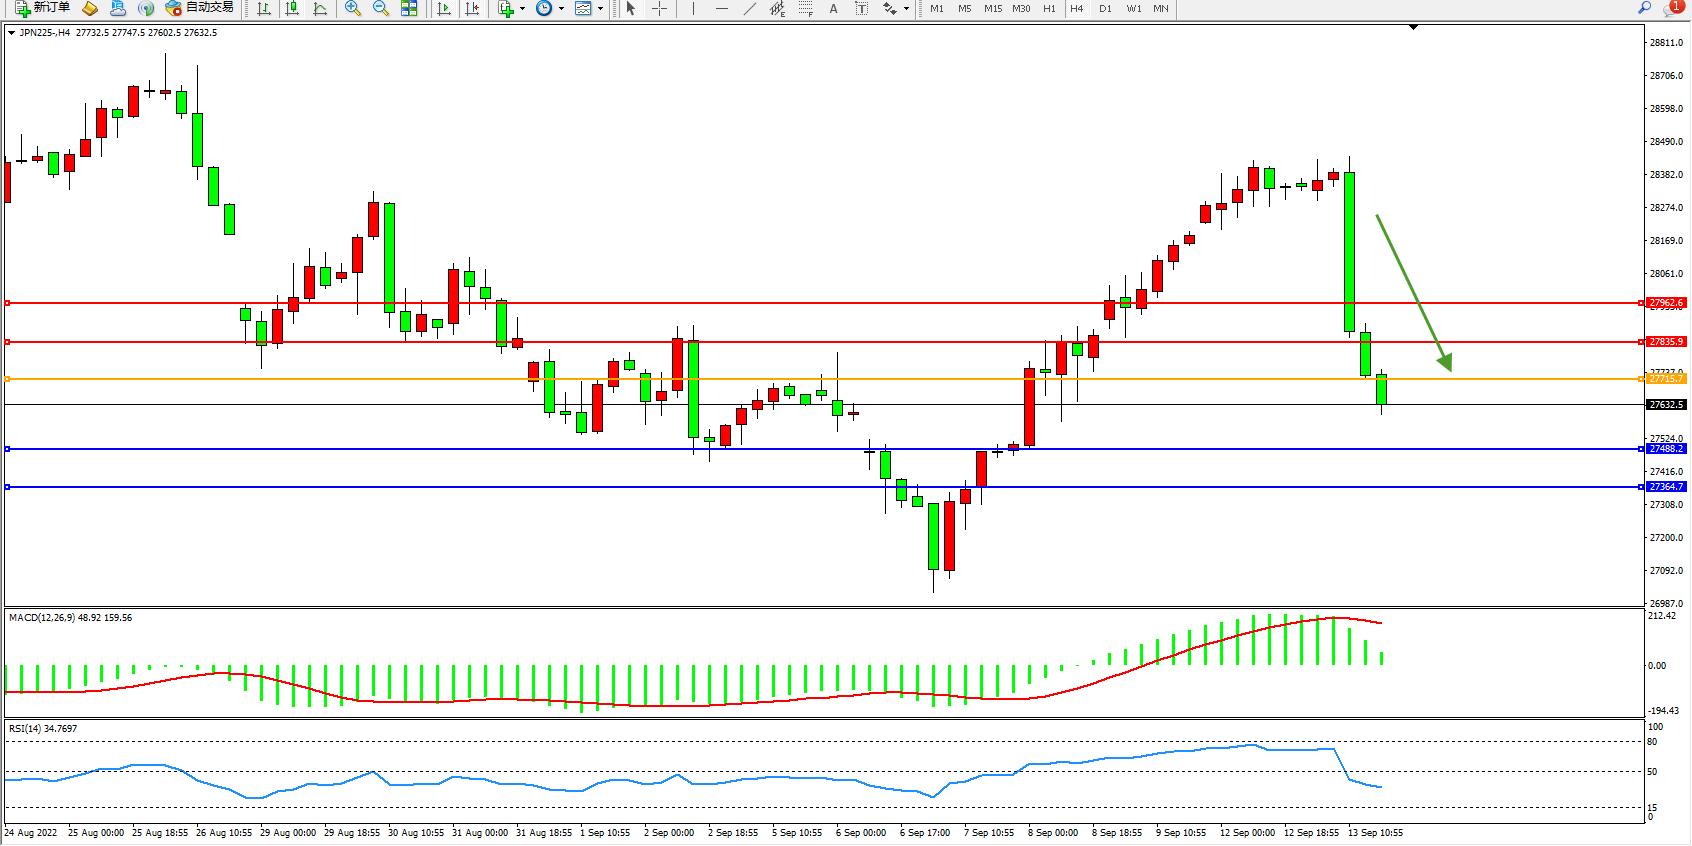Tile chart windows icon
Image resolution: width=1692 pixels, height=846 pixels.
point(409,8)
